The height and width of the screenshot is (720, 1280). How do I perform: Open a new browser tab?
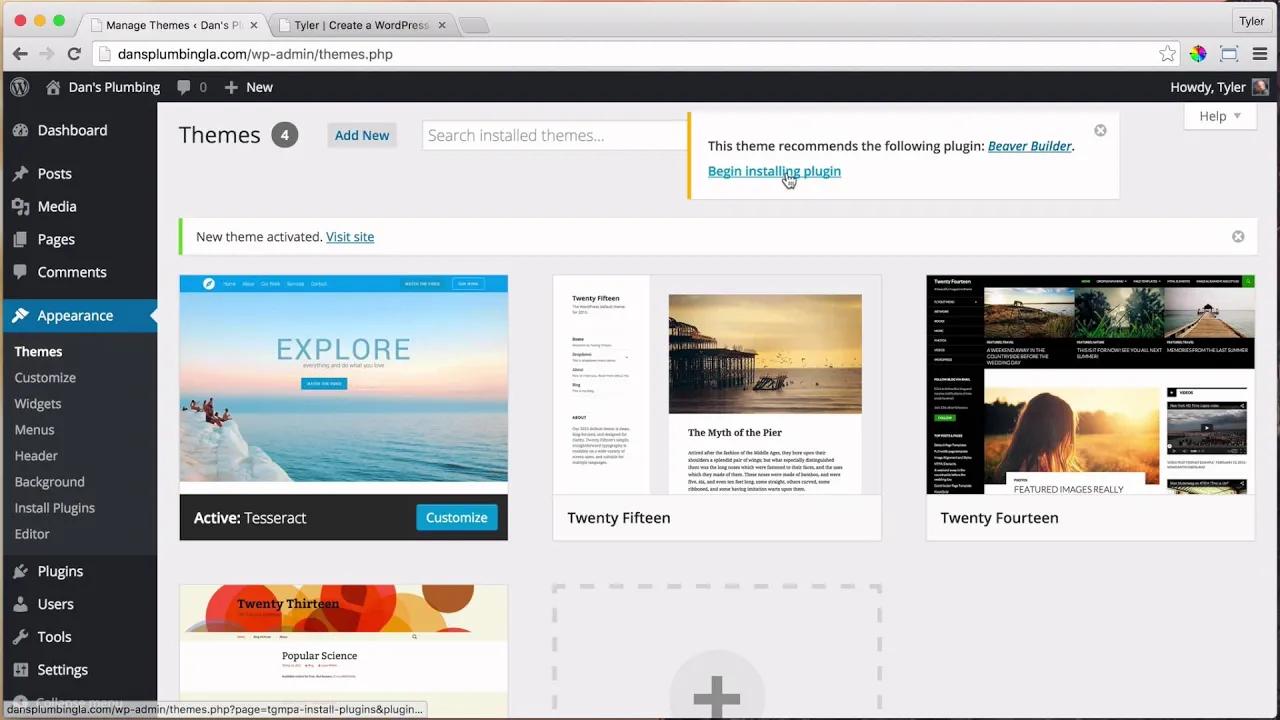pyautogui.click(x=473, y=25)
